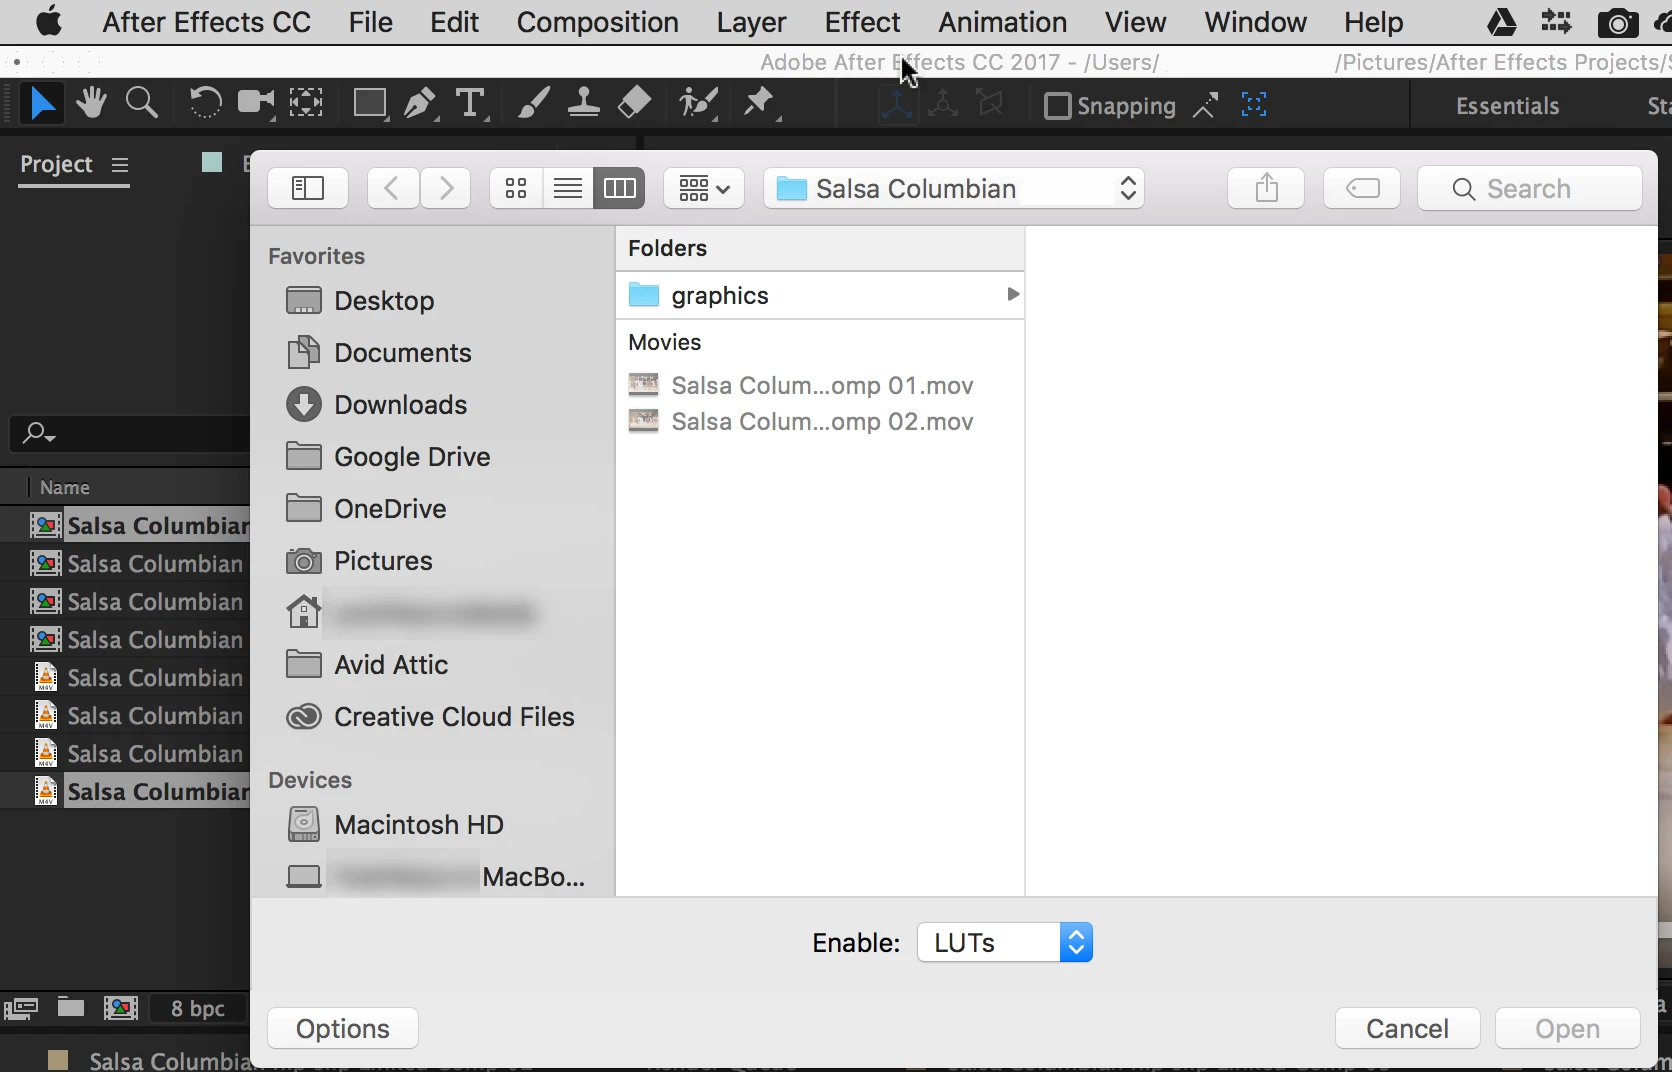Open the project search options dropdown

(x=39, y=433)
